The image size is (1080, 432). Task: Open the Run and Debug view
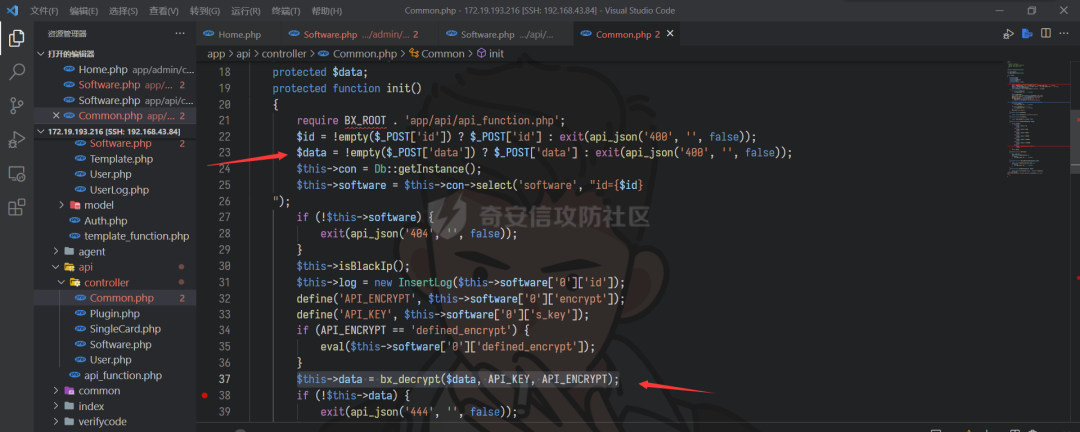(17, 139)
